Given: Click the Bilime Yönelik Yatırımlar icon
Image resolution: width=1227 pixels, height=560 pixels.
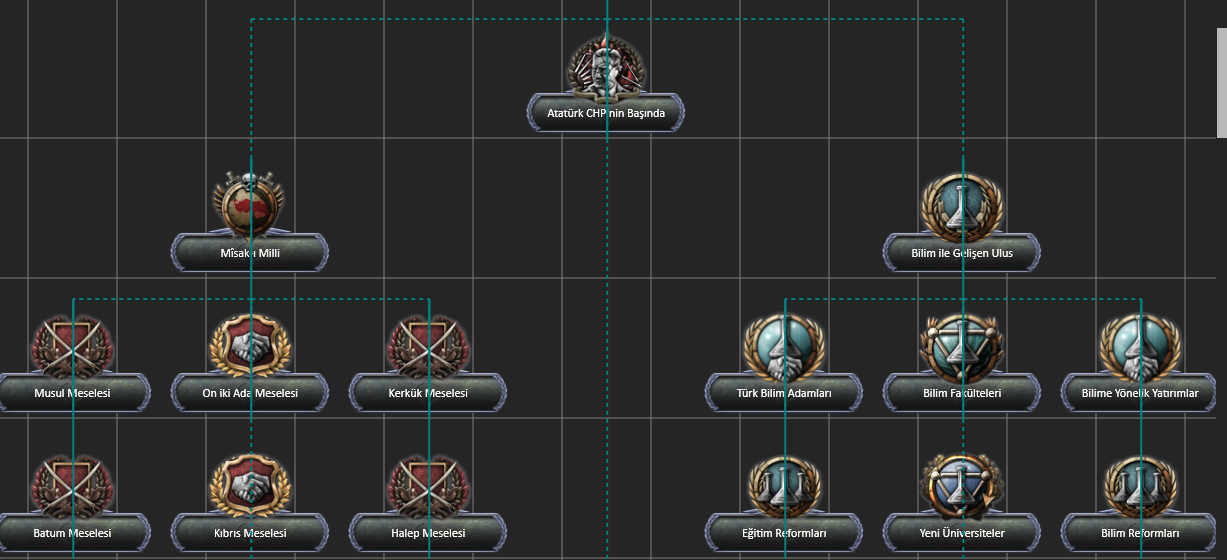Looking at the screenshot, I should click(1140, 345).
